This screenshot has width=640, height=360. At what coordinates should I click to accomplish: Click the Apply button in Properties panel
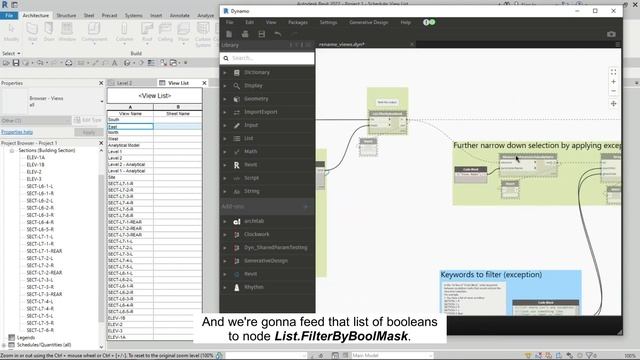click(88, 132)
